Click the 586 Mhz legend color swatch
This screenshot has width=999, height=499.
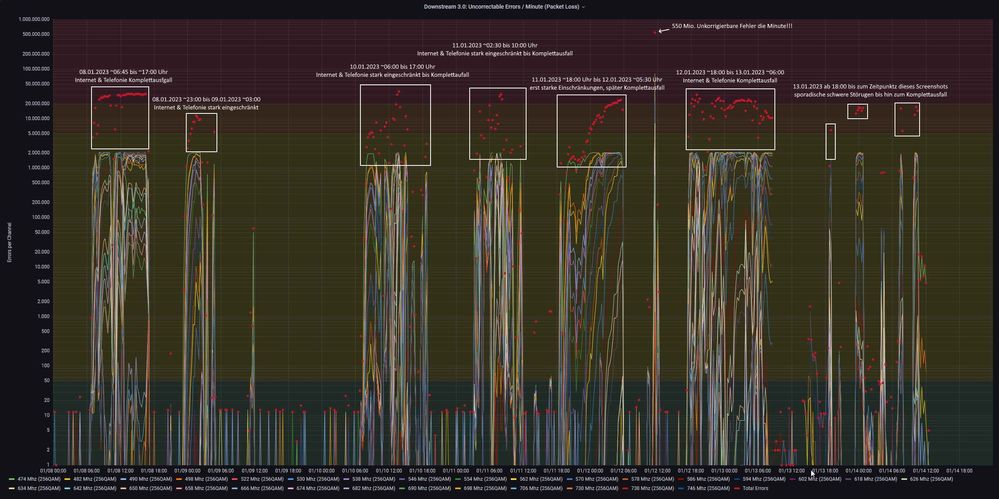680,479
